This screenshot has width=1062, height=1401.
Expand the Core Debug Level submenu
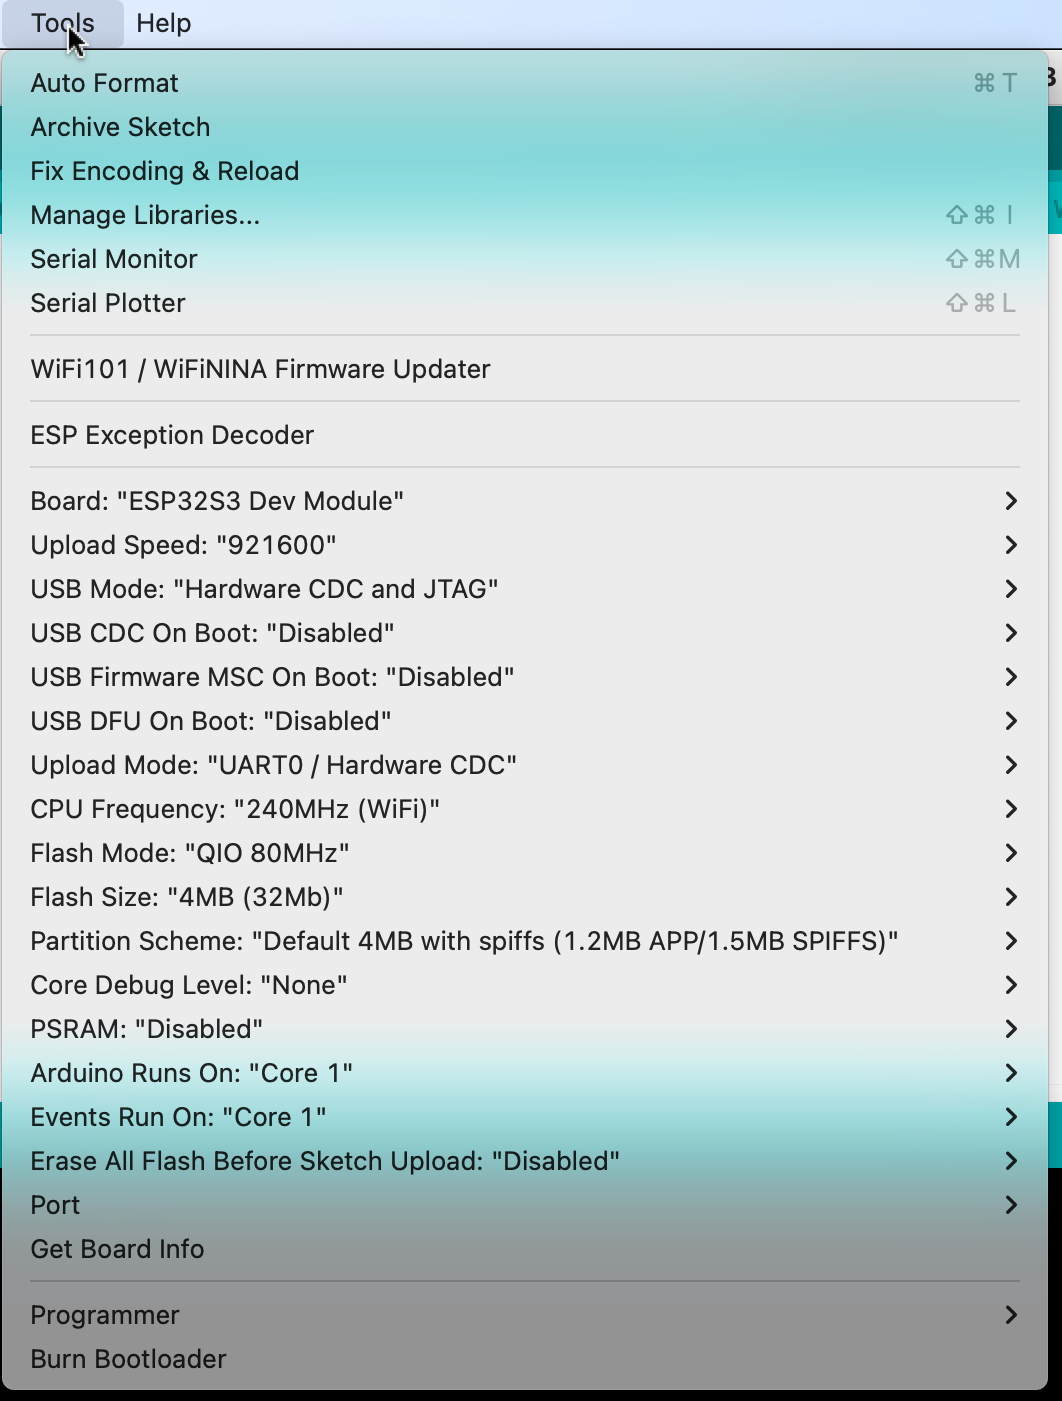click(190, 985)
